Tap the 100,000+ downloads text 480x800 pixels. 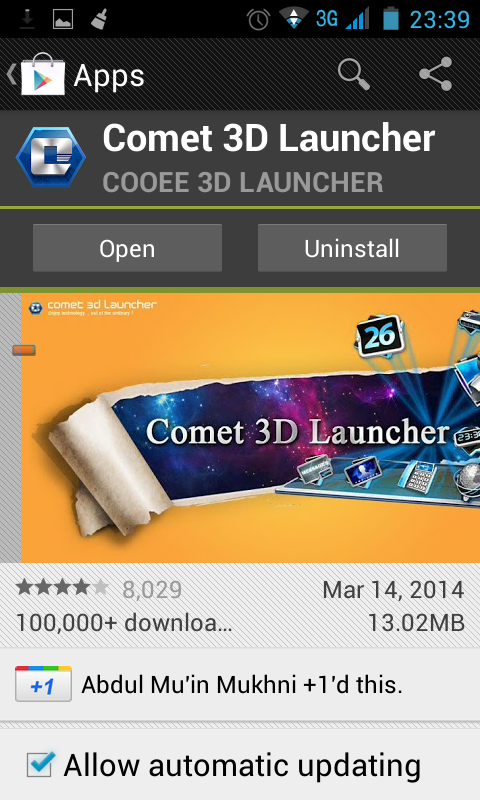[x=124, y=622]
